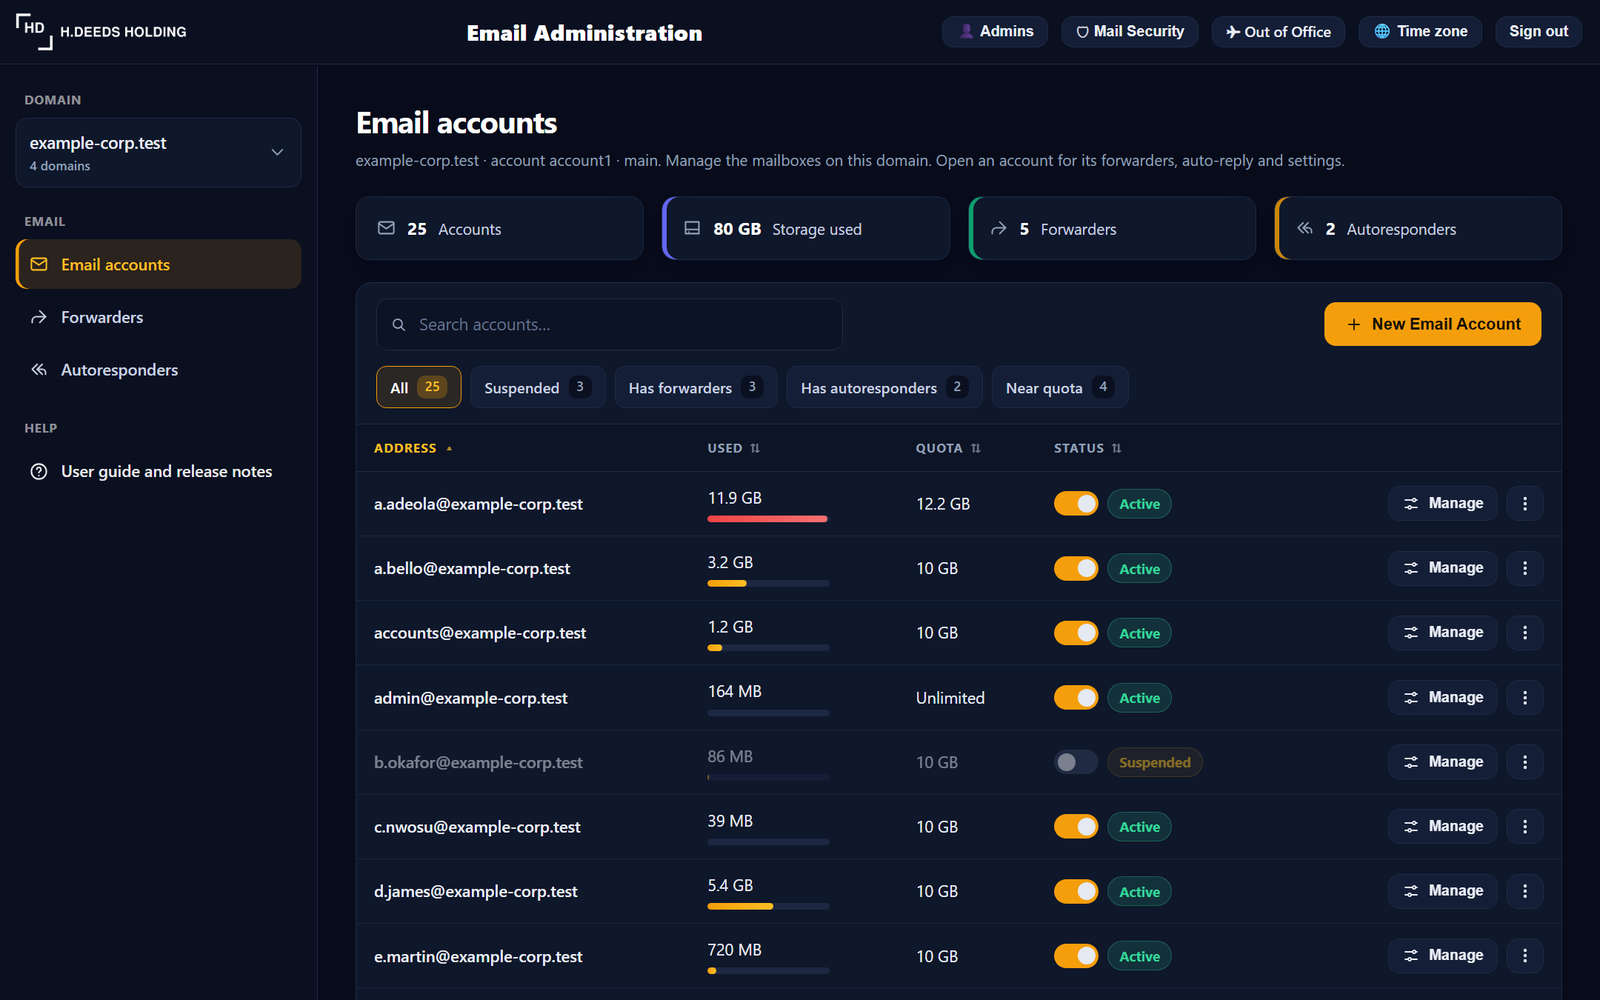Open more options for e.martin row

[1525, 956]
